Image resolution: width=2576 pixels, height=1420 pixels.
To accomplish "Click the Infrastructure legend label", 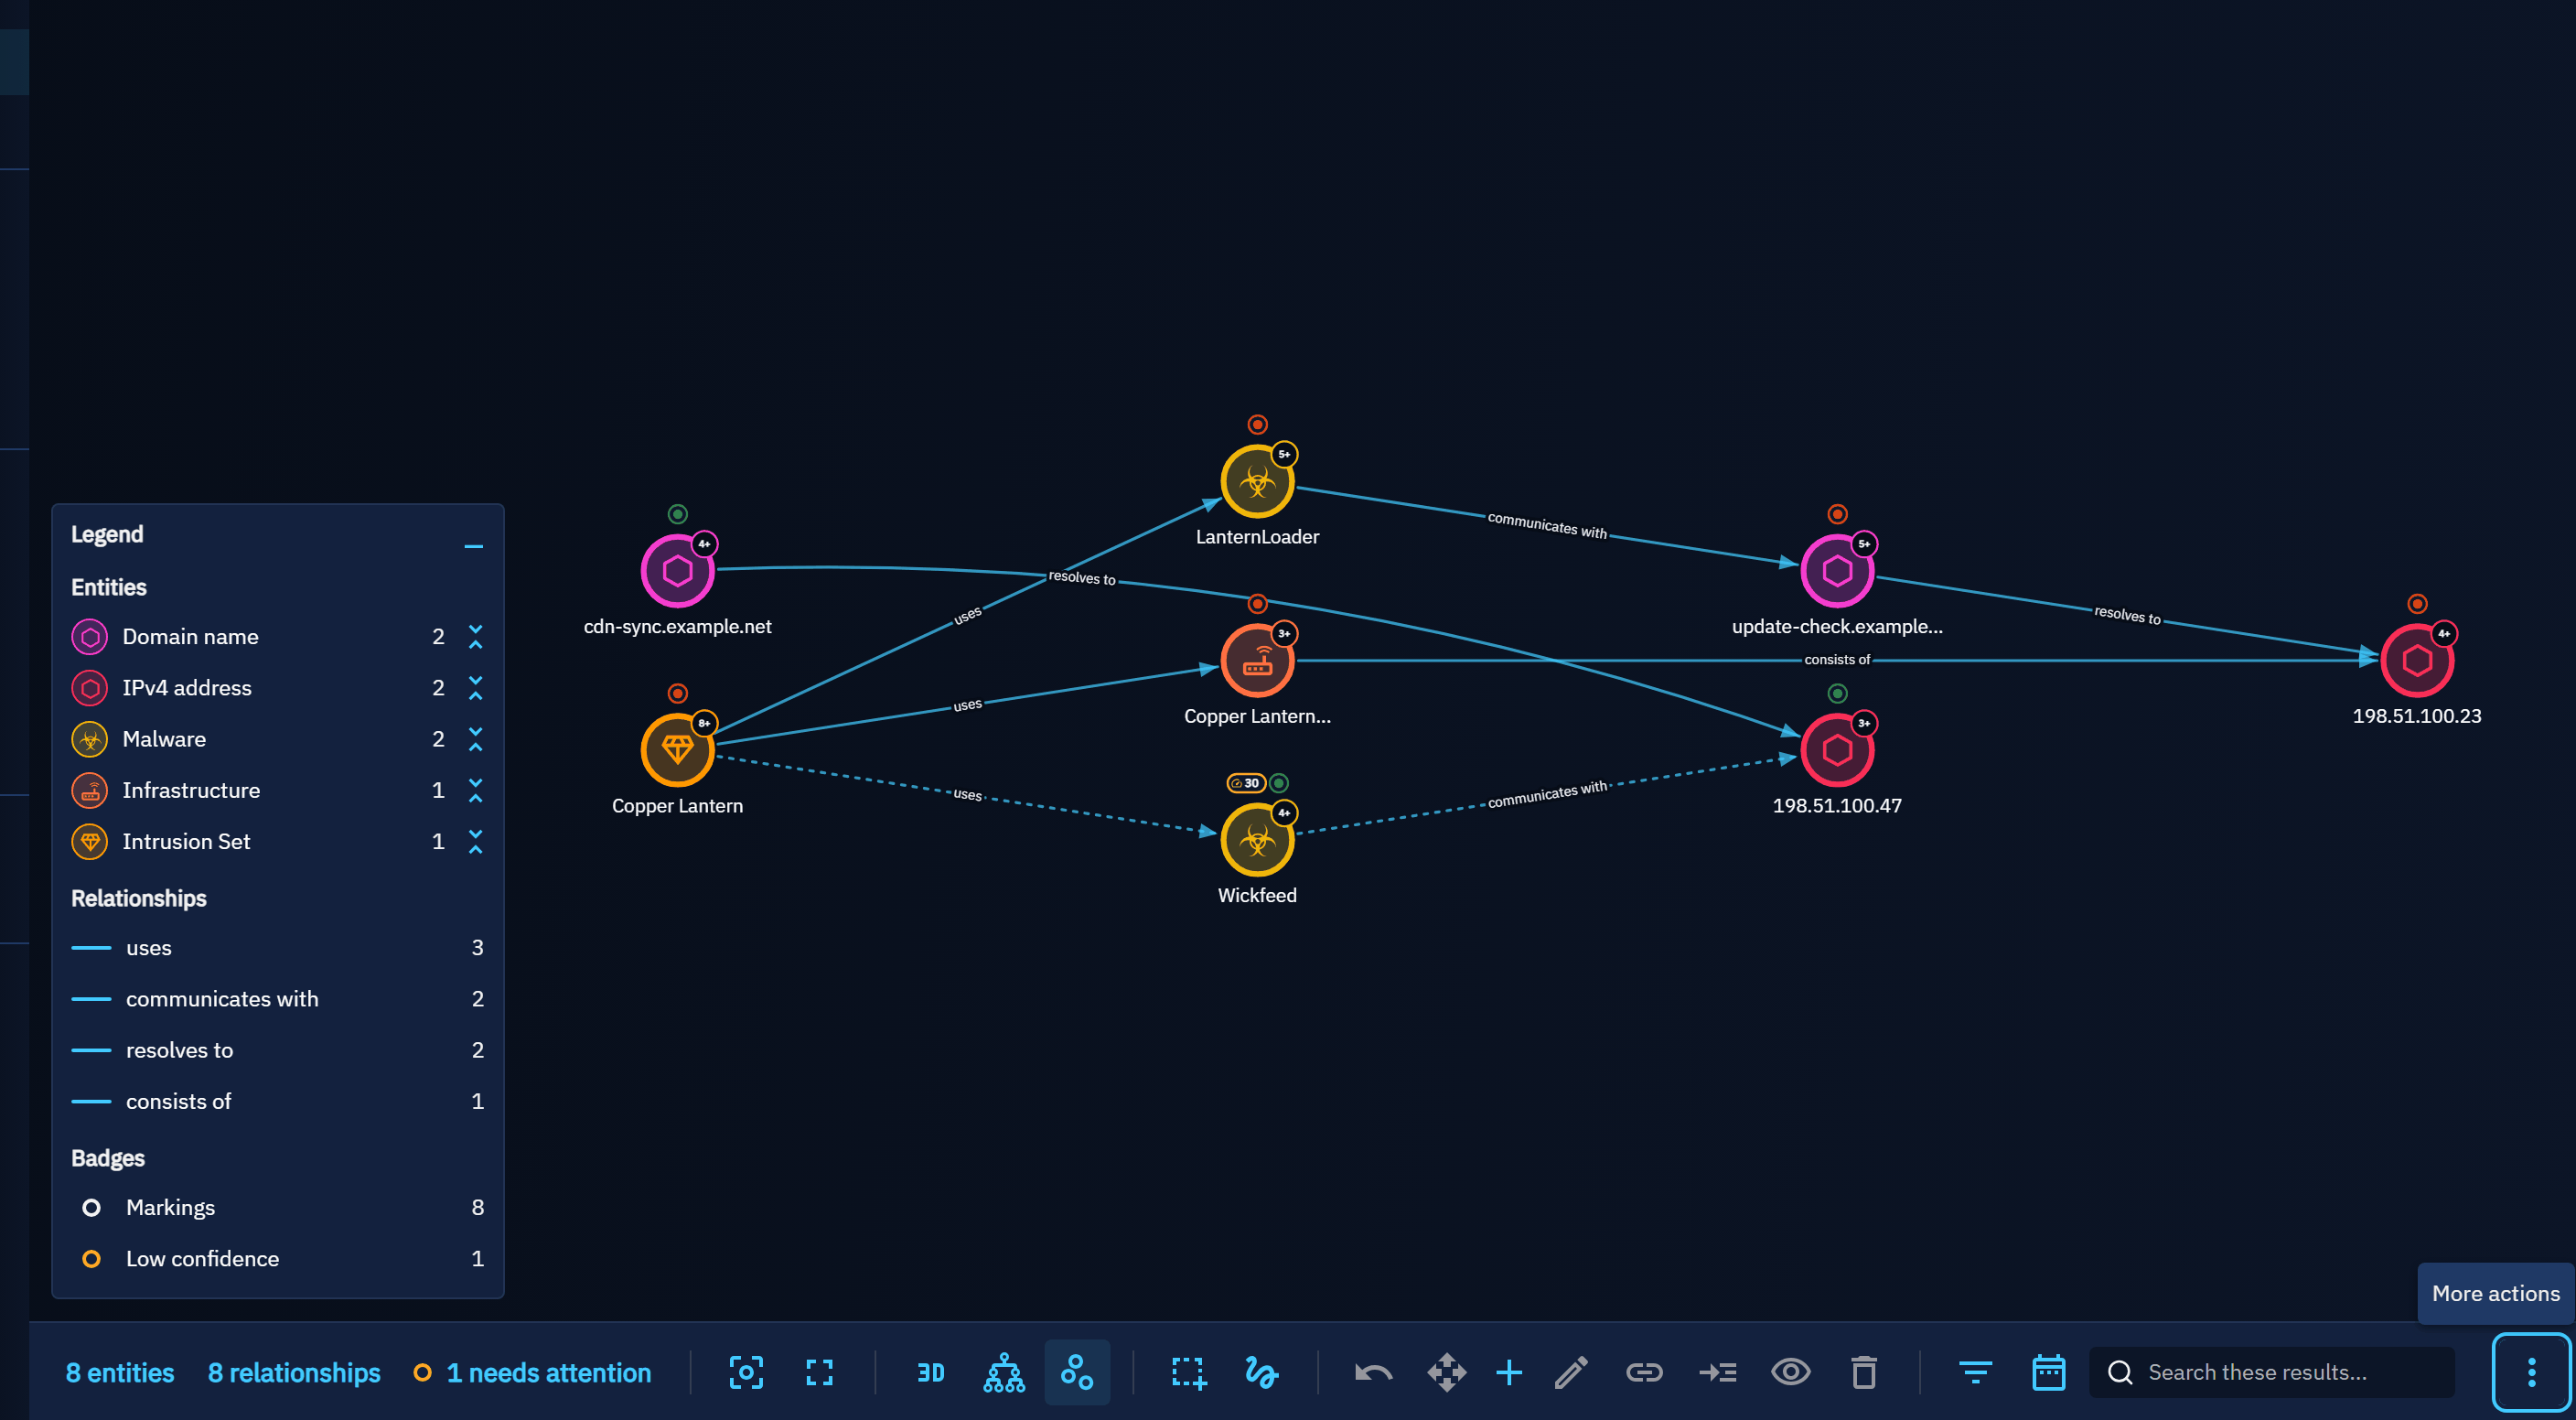I will [191, 790].
